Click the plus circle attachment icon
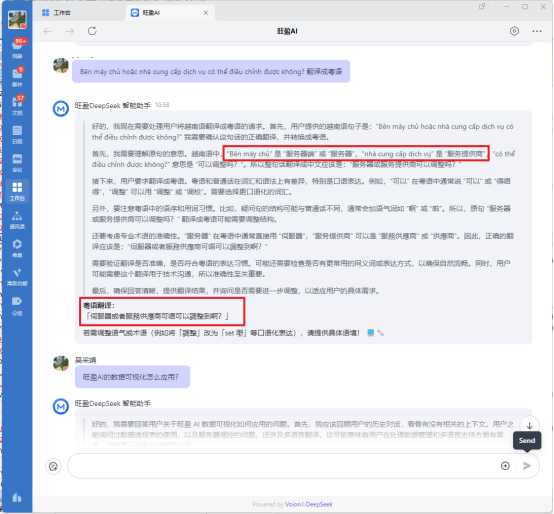 pyautogui.click(x=505, y=466)
